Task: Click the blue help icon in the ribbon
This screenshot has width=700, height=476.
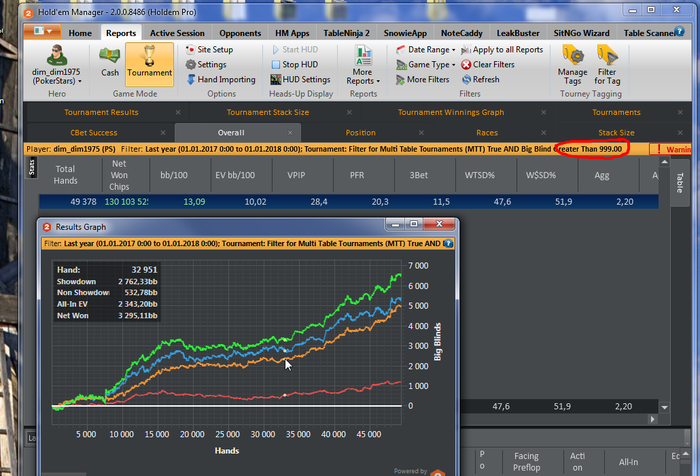Action: pos(679,31)
